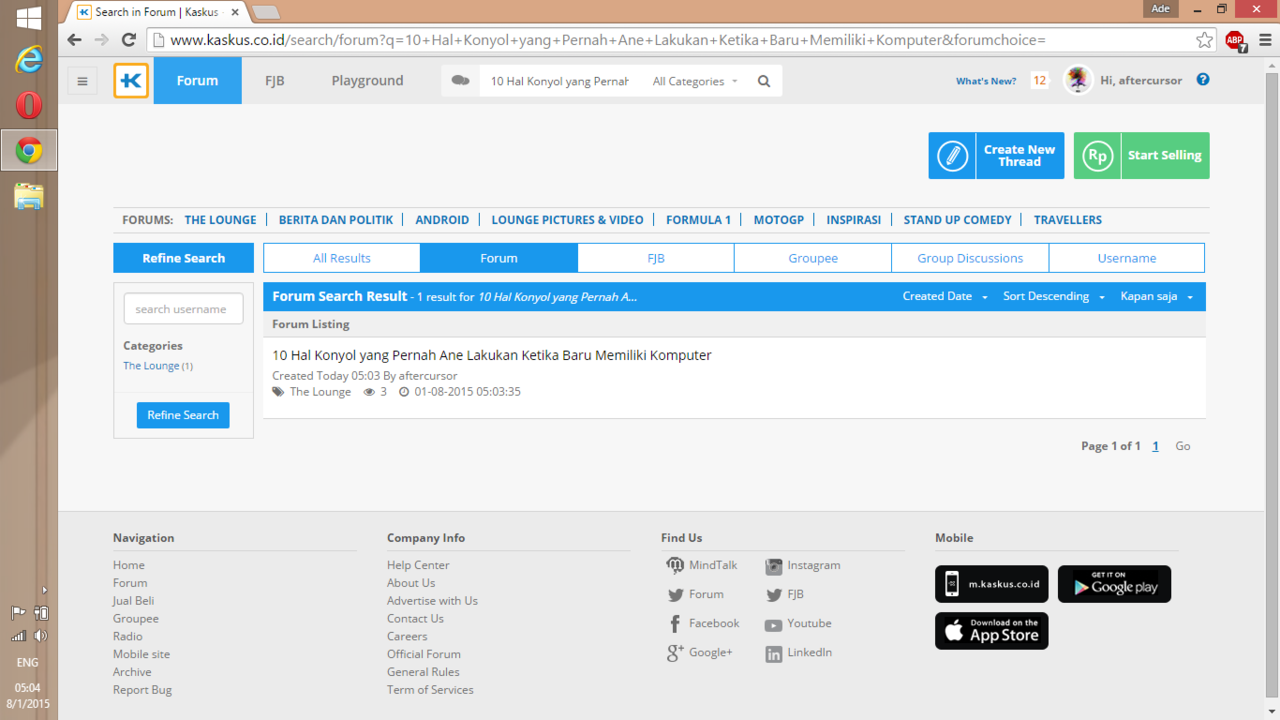This screenshot has width=1280, height=720.
Task: Bookmark page with the star icon
Action: 1204,40
